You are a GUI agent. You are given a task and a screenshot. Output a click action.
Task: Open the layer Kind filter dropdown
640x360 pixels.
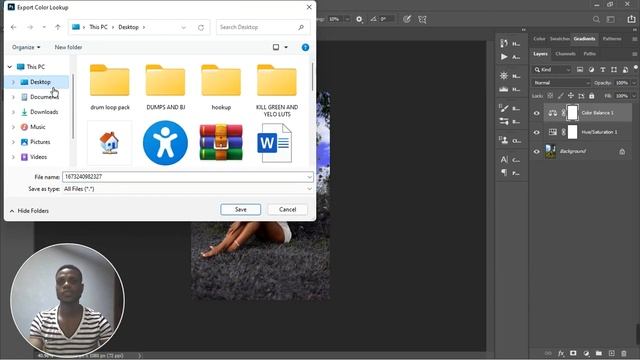click(552, 70)
